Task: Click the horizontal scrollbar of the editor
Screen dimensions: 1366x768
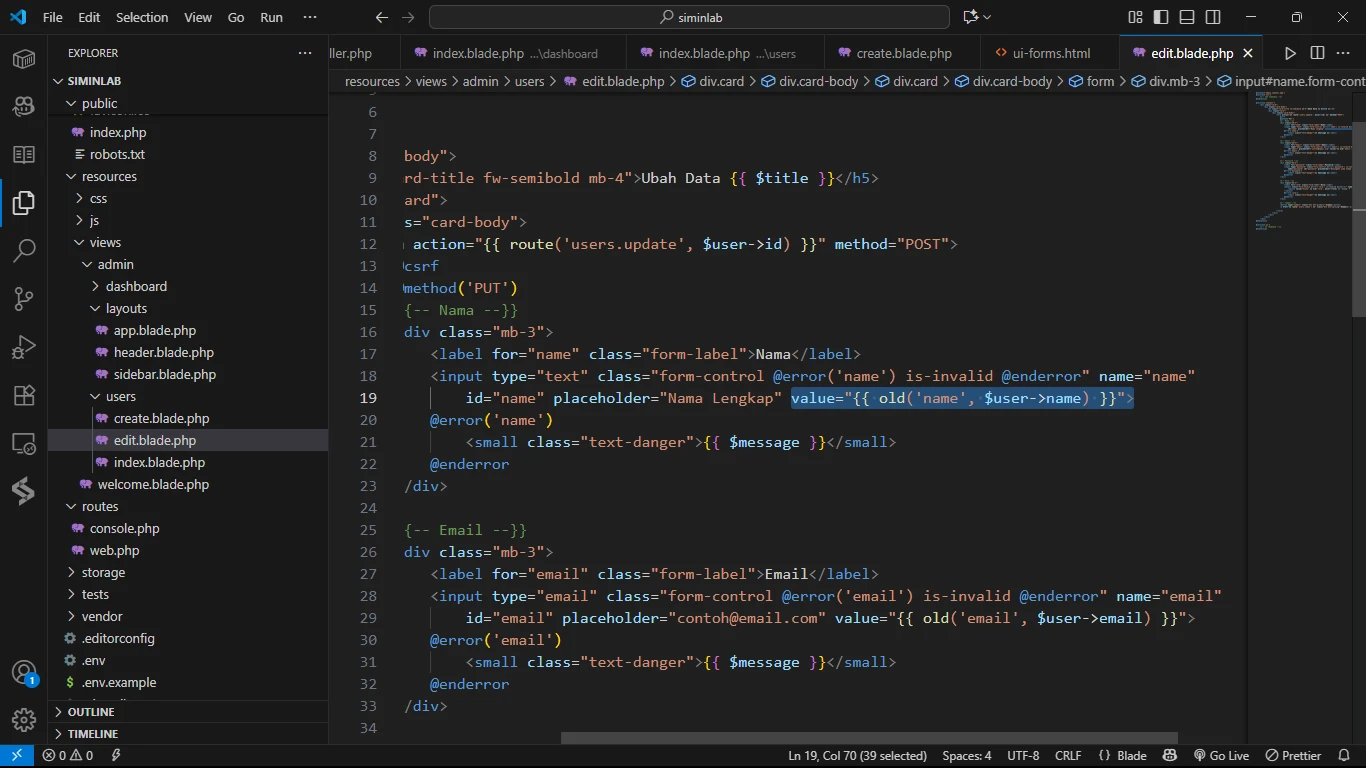Action: pos(868,739)
